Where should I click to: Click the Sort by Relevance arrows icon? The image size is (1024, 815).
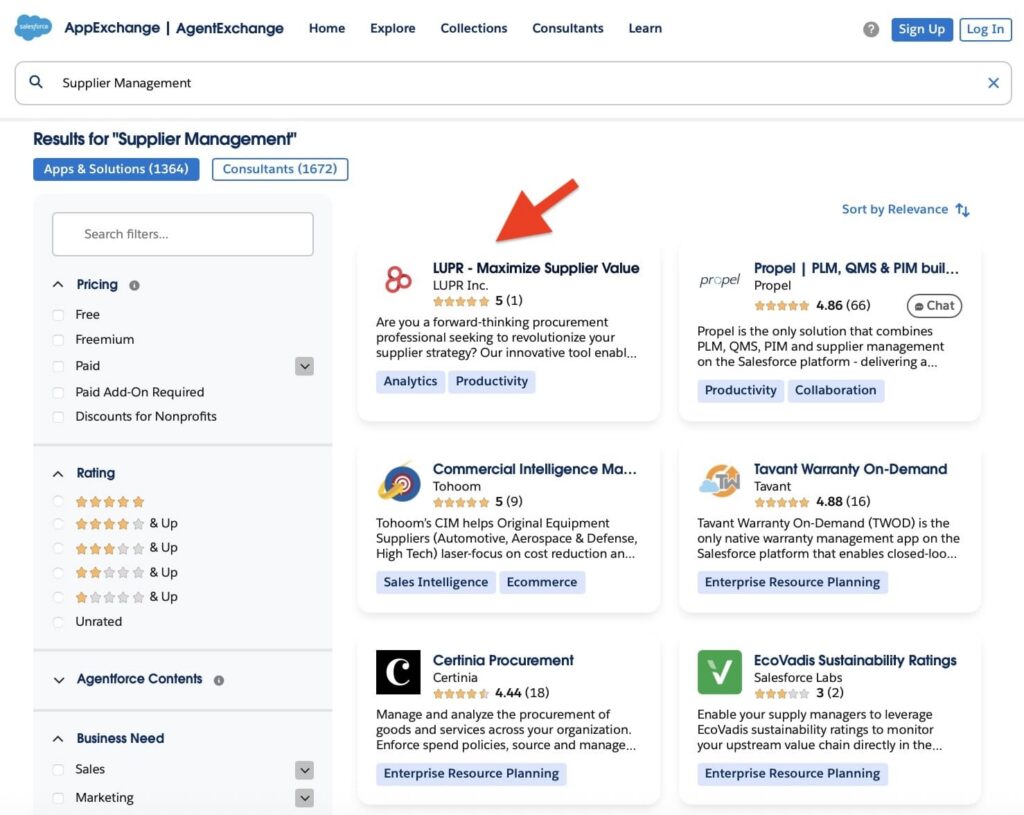(961, 210)
